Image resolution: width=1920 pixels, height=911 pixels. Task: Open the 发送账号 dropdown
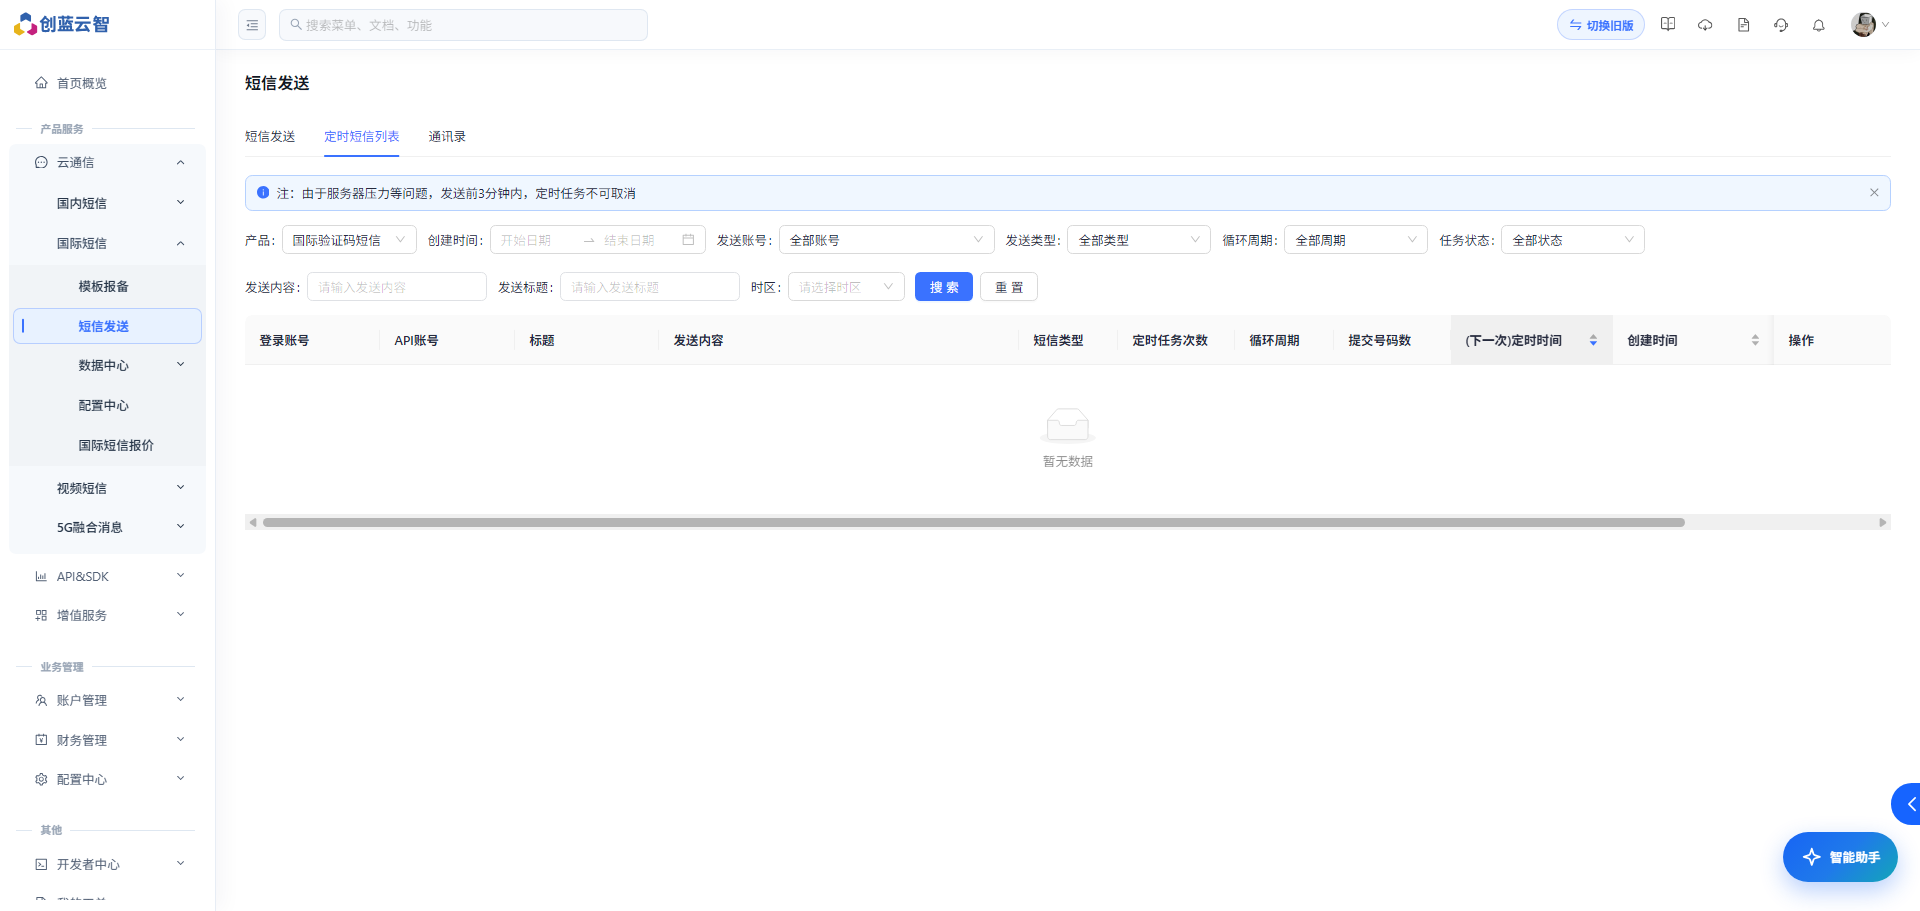pos(886,240)
